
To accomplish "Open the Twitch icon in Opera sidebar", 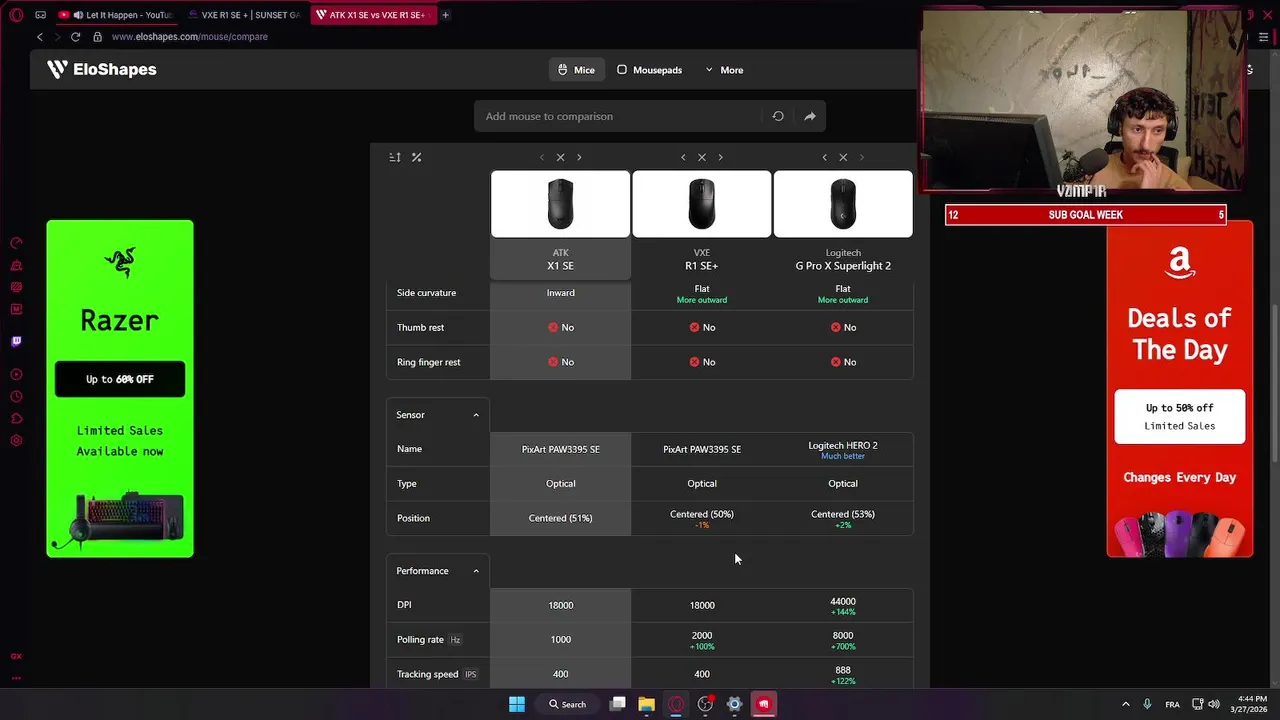I will (x=16, y=341).
